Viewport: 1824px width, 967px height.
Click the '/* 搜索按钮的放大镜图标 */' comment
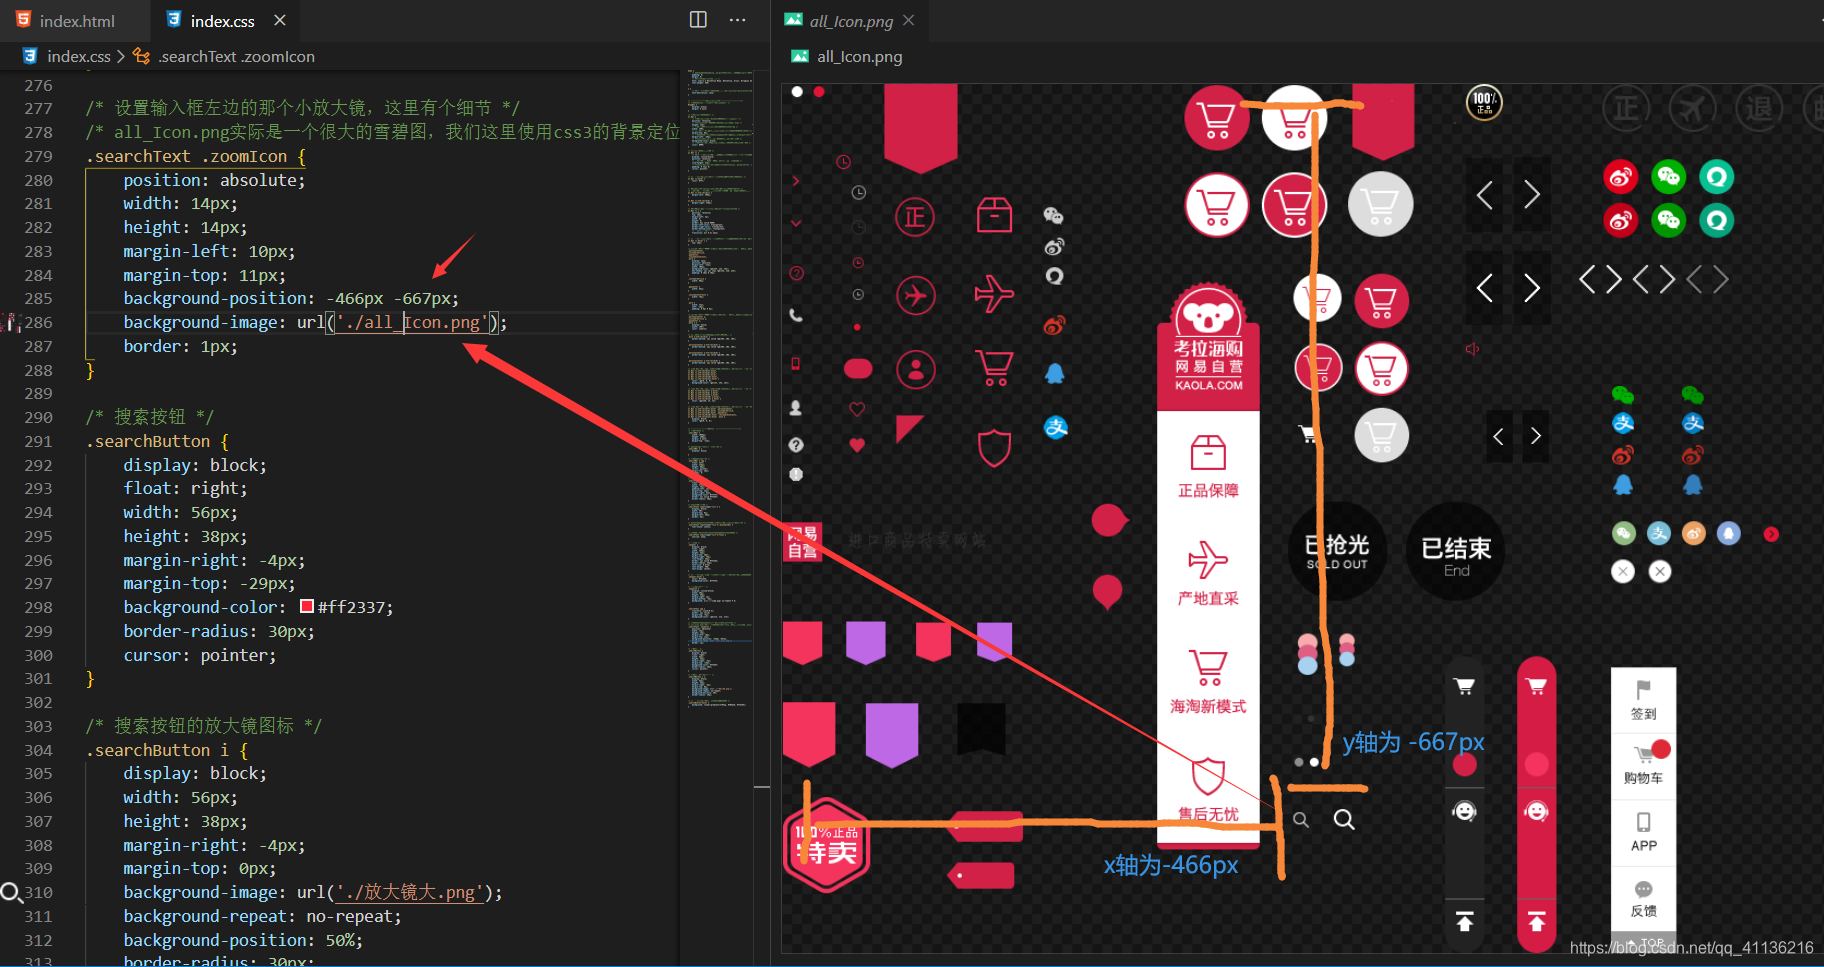[x=203, y=726]
